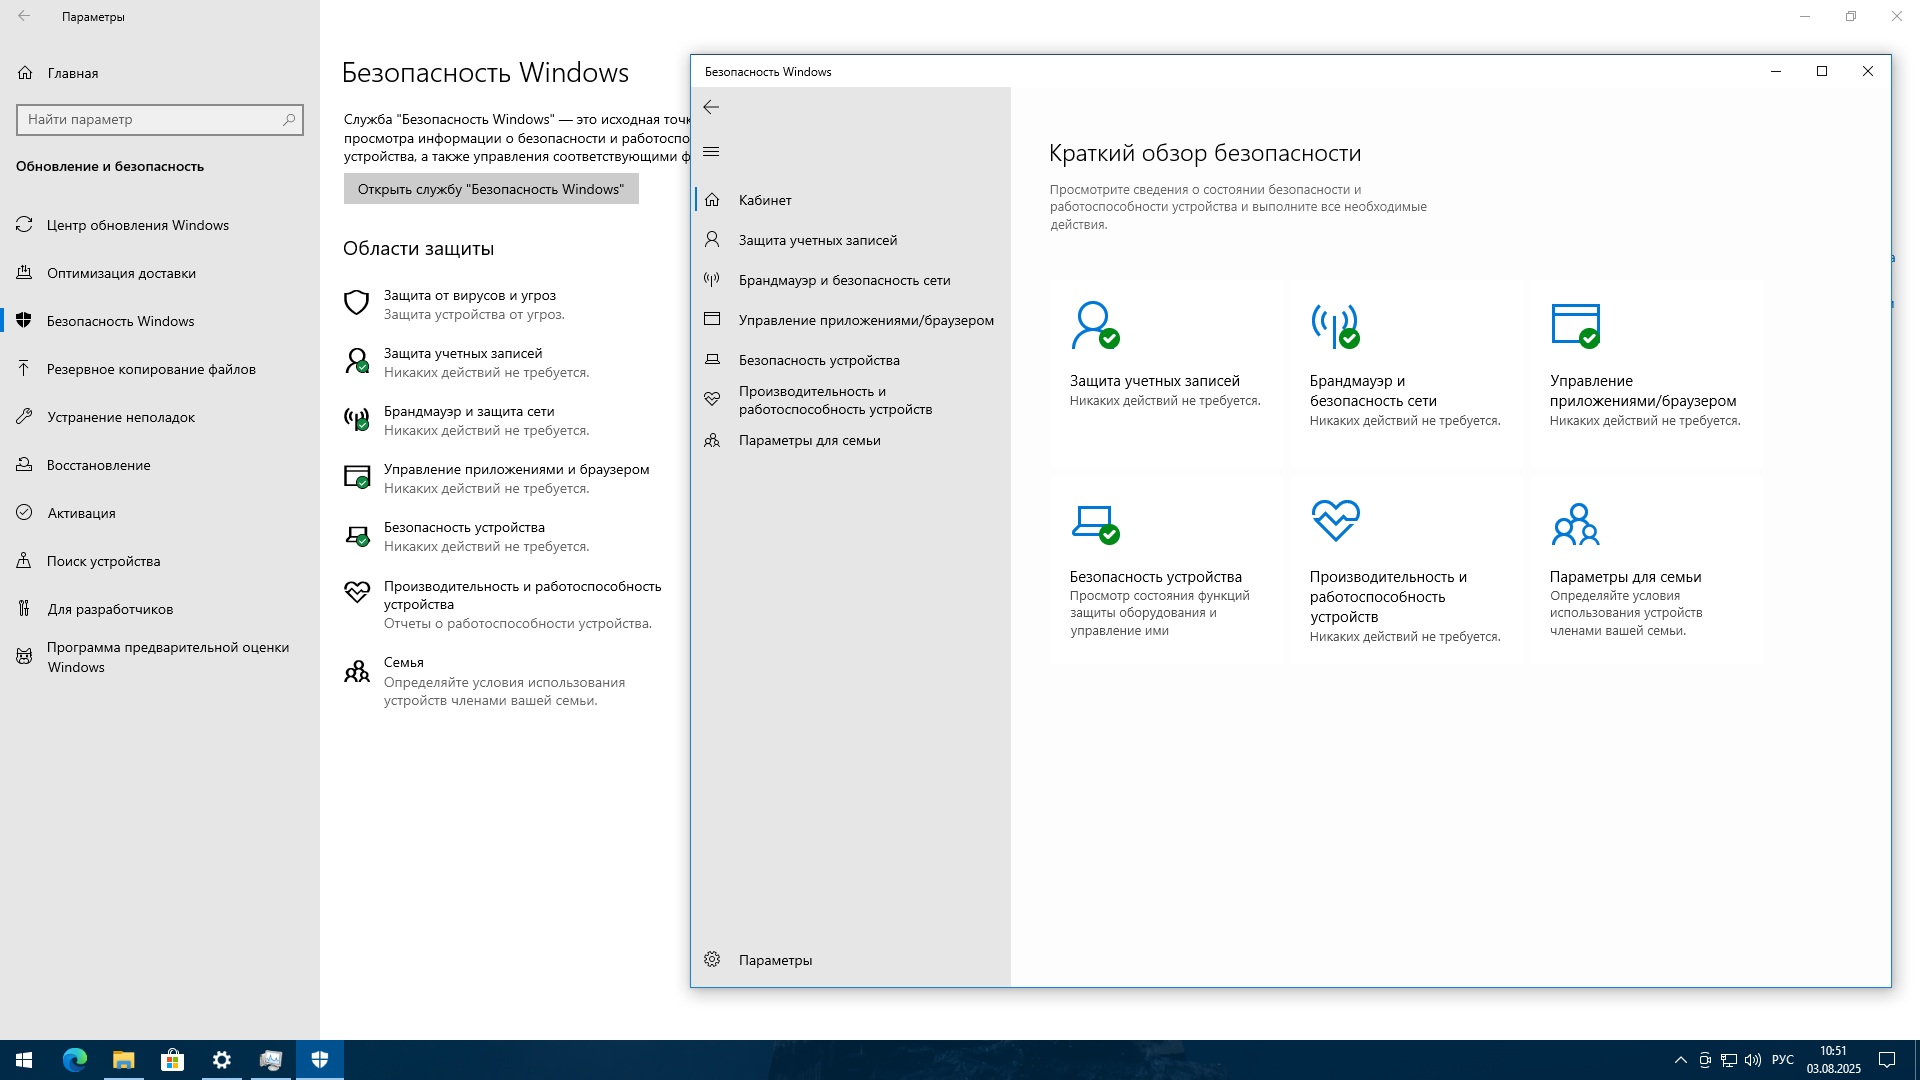The image size is (1920, 1080).
Task: Click Семья people icon in Settings list
Action: pos(356,671)
